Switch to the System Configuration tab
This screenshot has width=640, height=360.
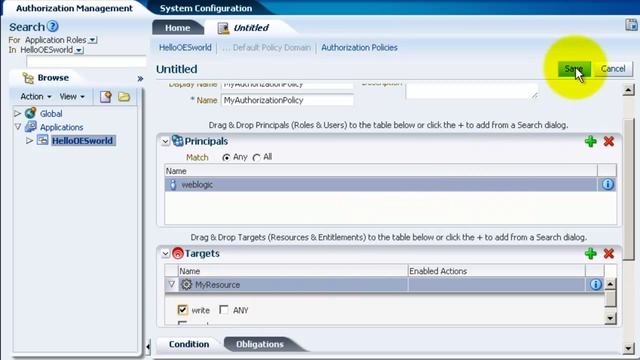coord(206,8)
